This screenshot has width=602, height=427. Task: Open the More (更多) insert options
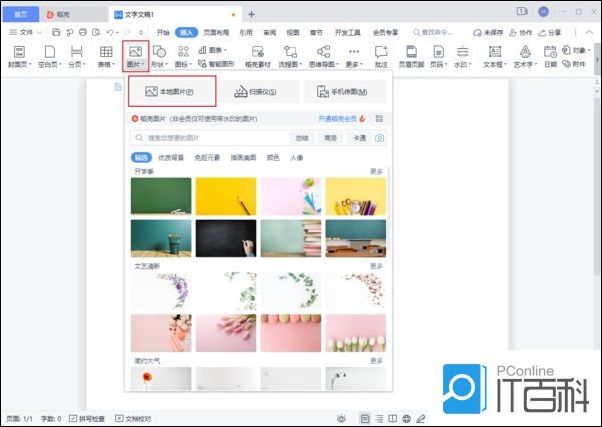pyautogui.click(x=354, y=57)
